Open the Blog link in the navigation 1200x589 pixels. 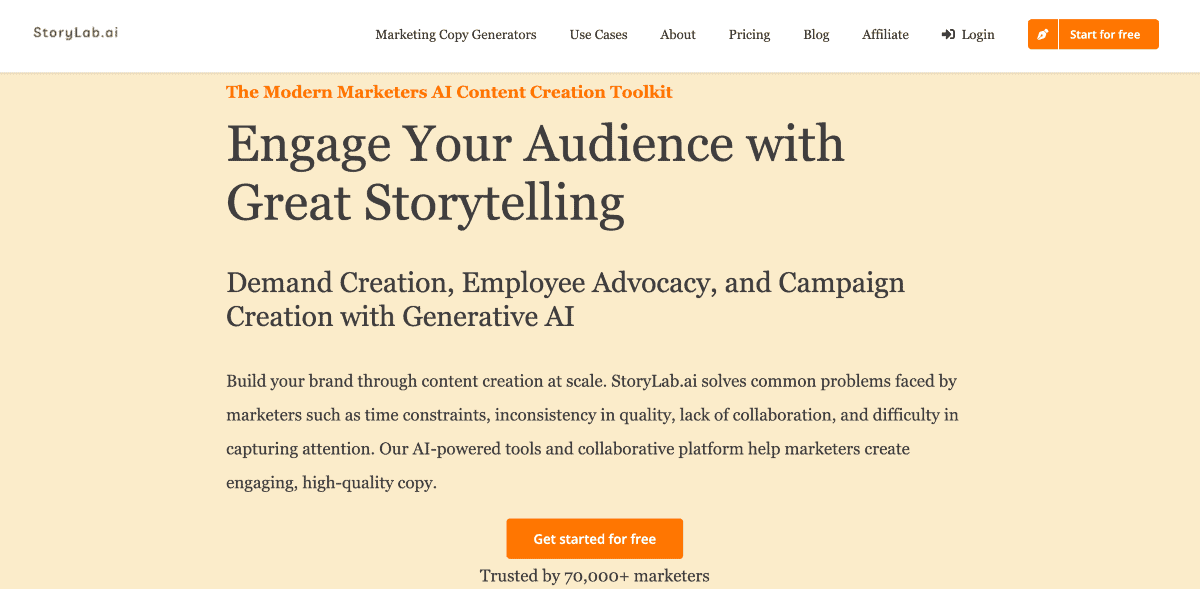point(816,35)
